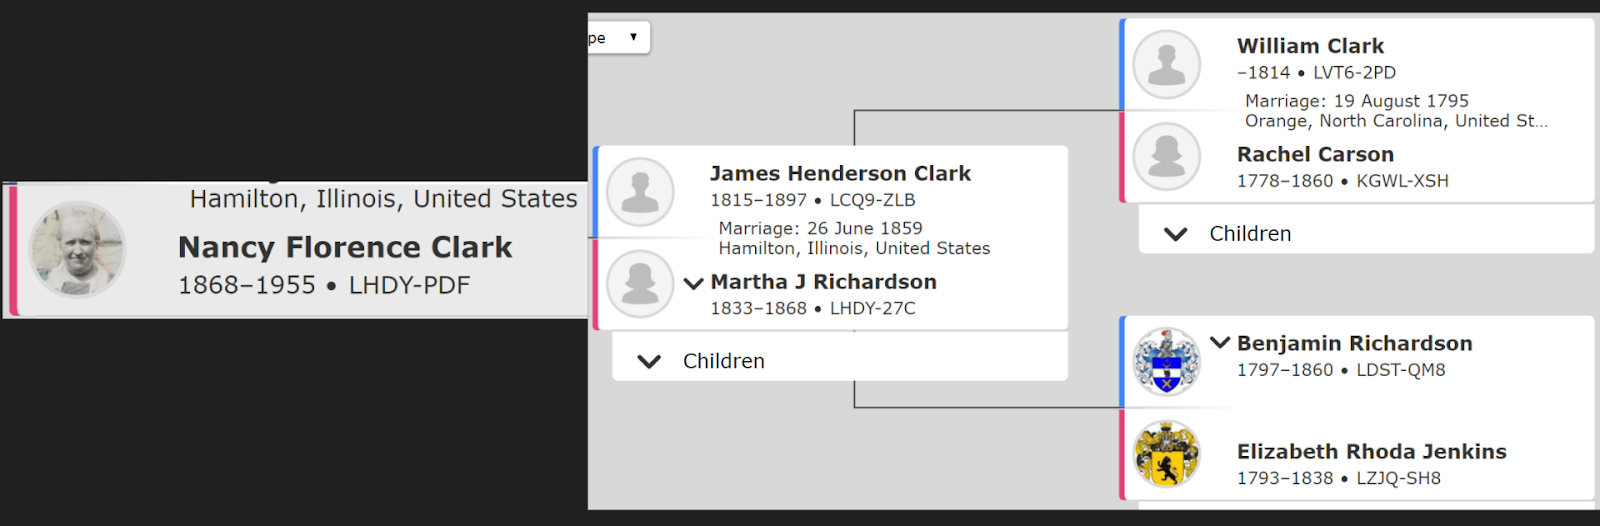Click the Martha J Richardson name
This screenshot has width=1600, height=526.
(x=823, y=282)
